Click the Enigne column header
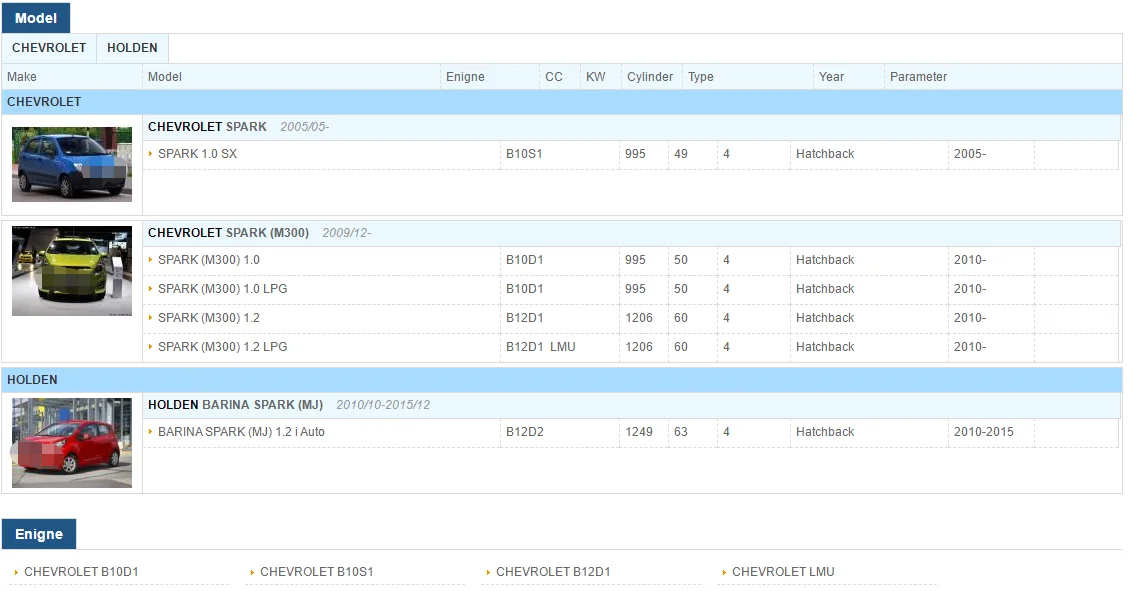Image resolution: width=1128 pixels, height=591 pixels. coord(465,77)
